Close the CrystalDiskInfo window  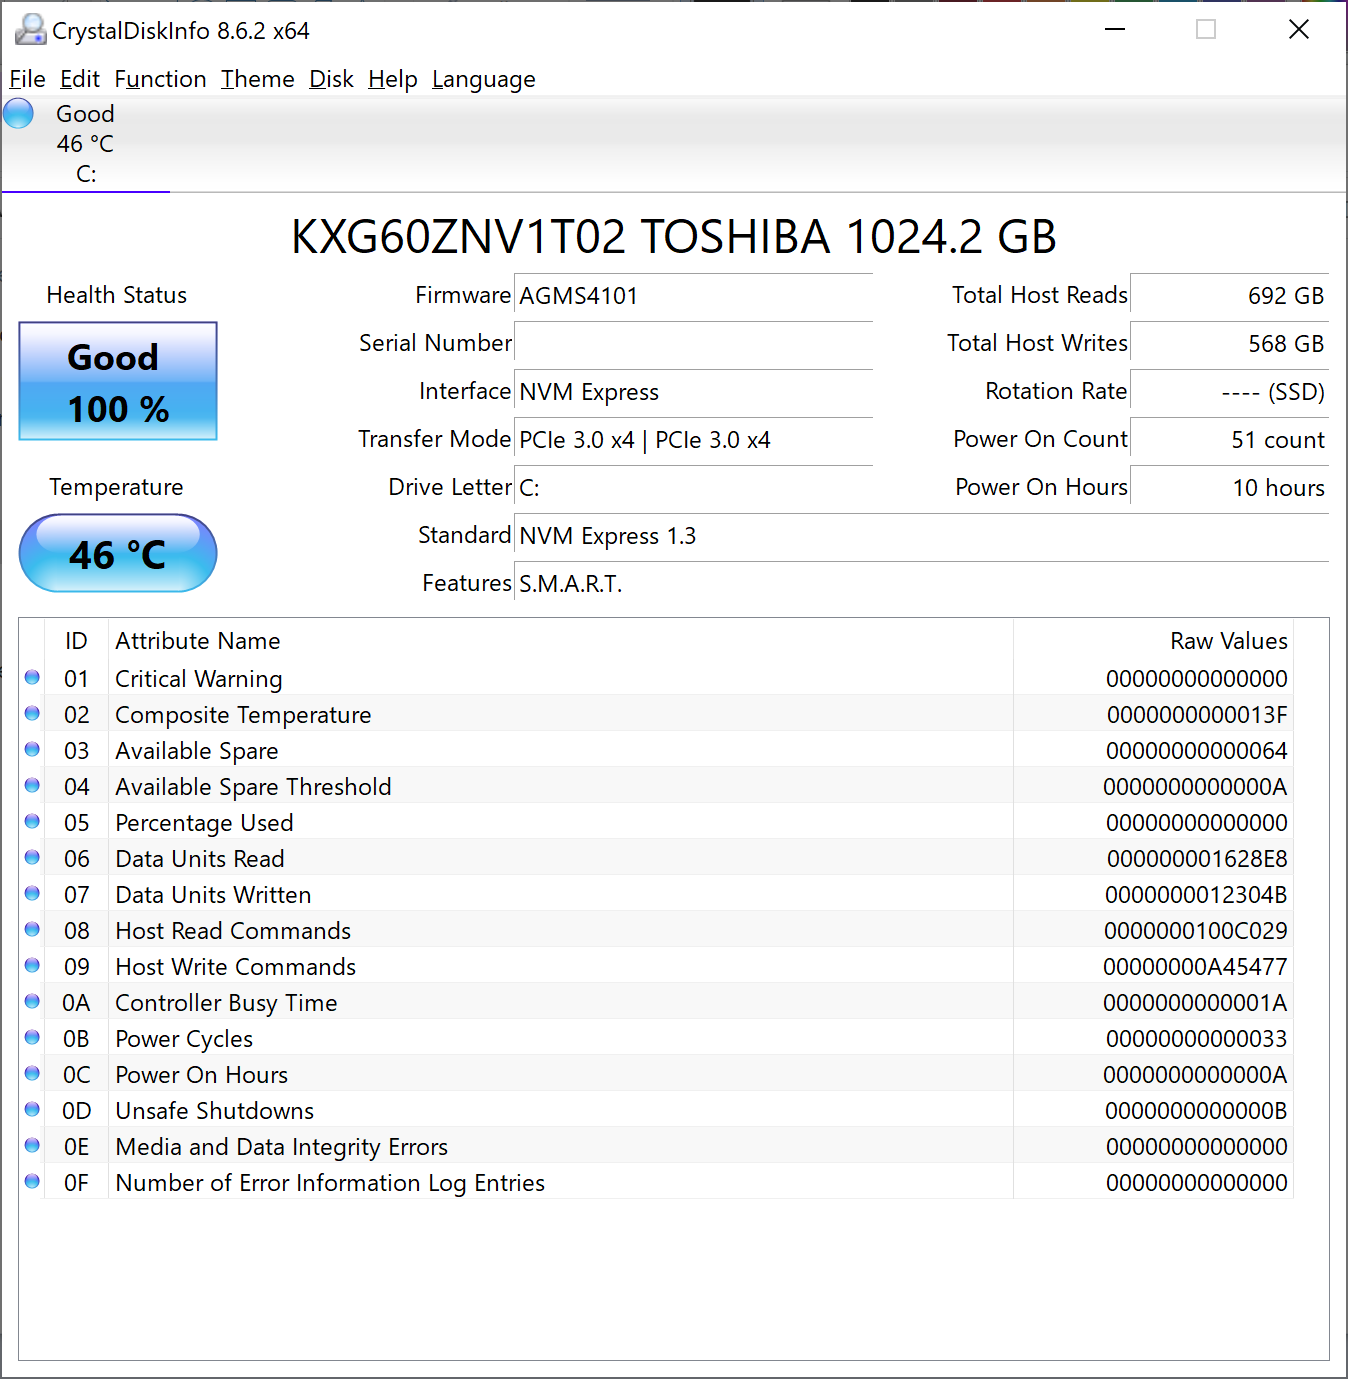tap(1299, 30)
